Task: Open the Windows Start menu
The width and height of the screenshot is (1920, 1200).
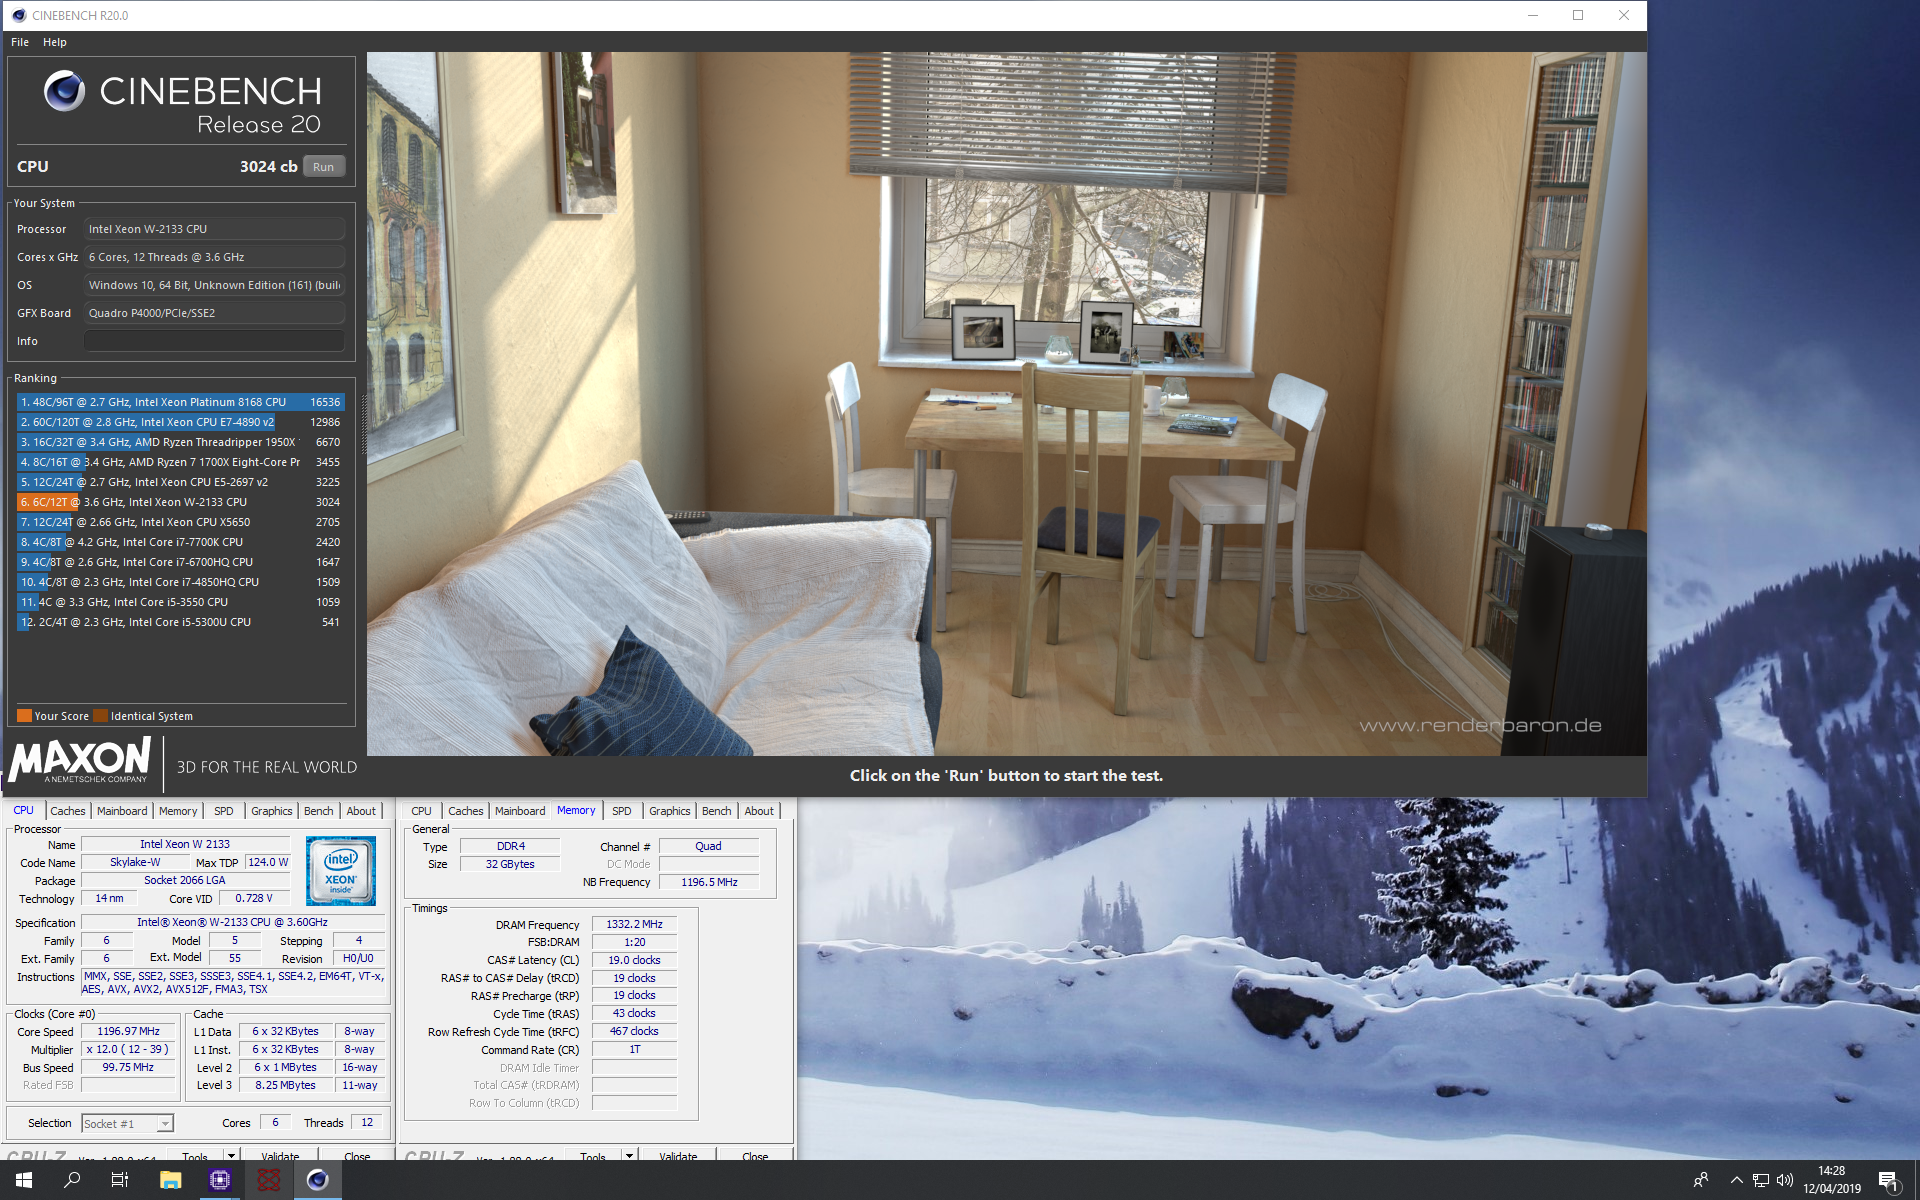Action: pyautogui.click(x=24, y=1180)
